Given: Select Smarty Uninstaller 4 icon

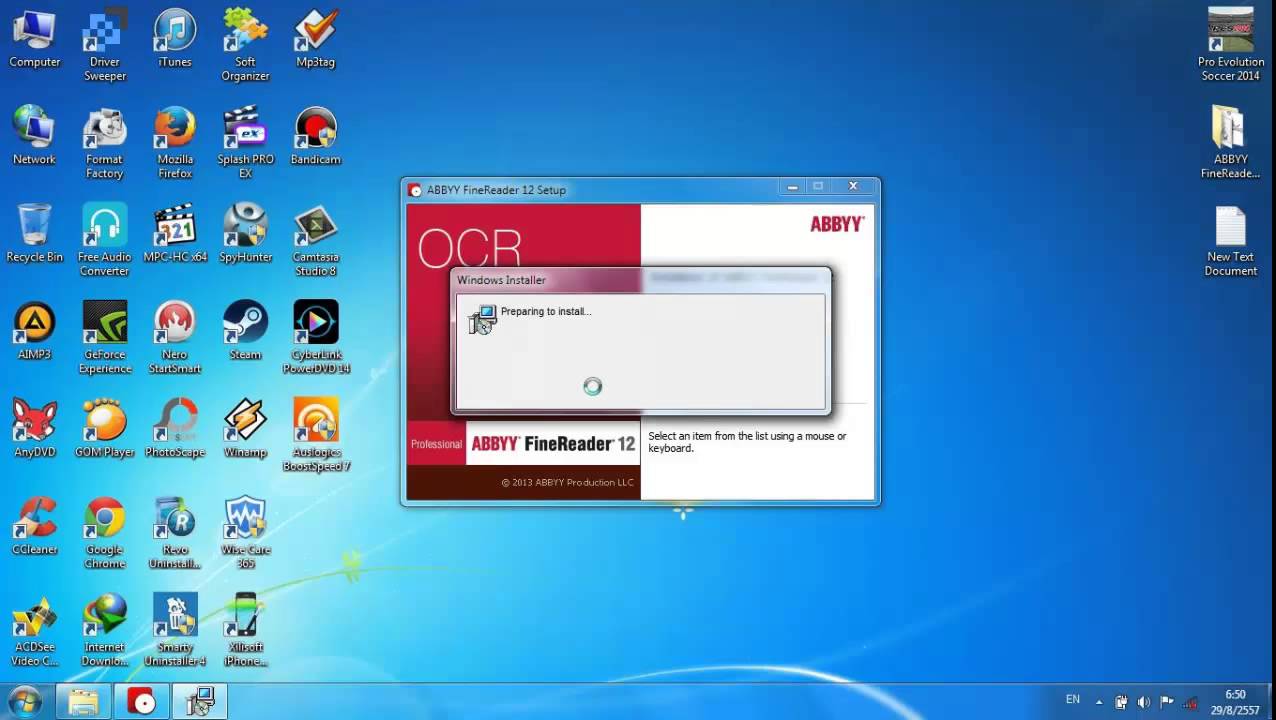Looking at the screenshot, I should click(x=175, y=630).
